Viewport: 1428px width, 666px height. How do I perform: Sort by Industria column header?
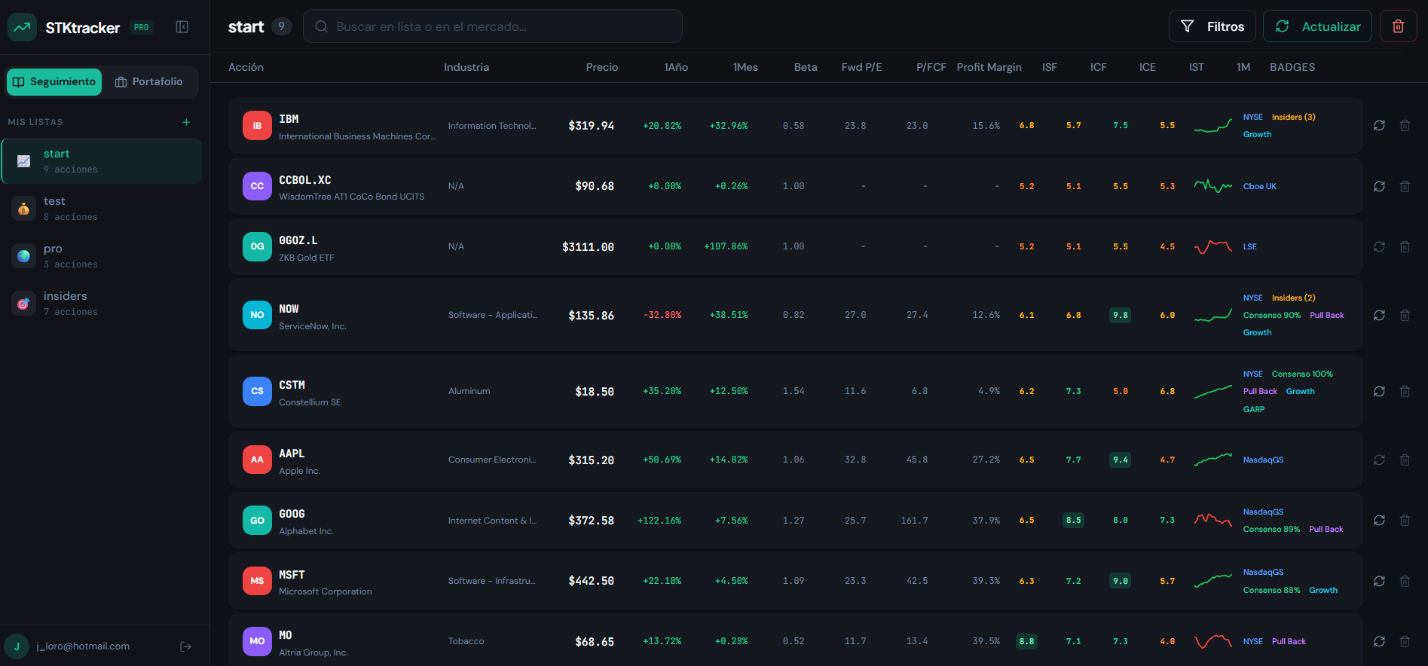click(466, 68)
